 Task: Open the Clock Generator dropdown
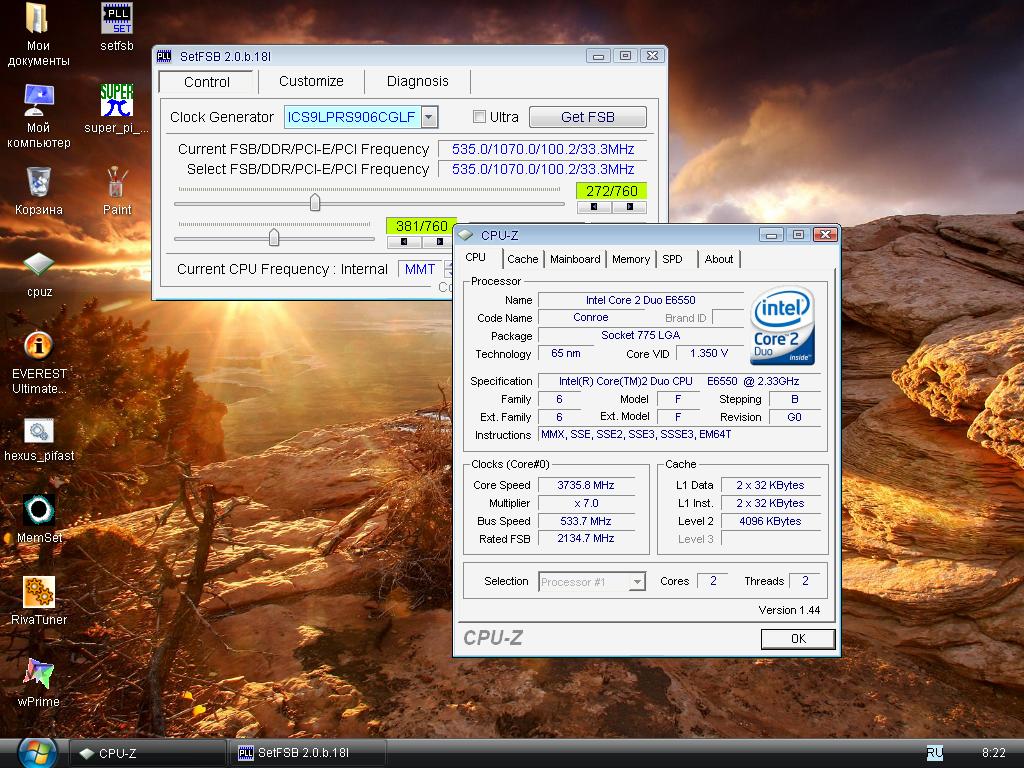(x=429, y=118)
